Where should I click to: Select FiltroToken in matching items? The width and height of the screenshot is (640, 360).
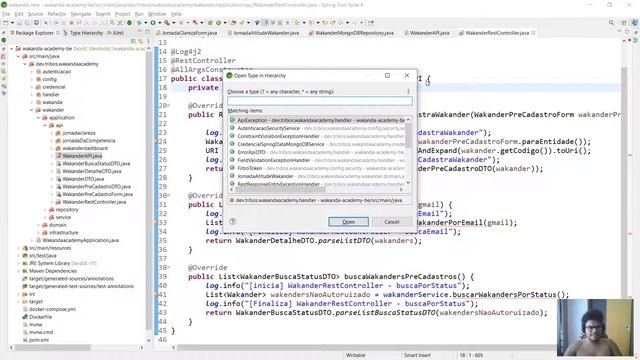317,168
